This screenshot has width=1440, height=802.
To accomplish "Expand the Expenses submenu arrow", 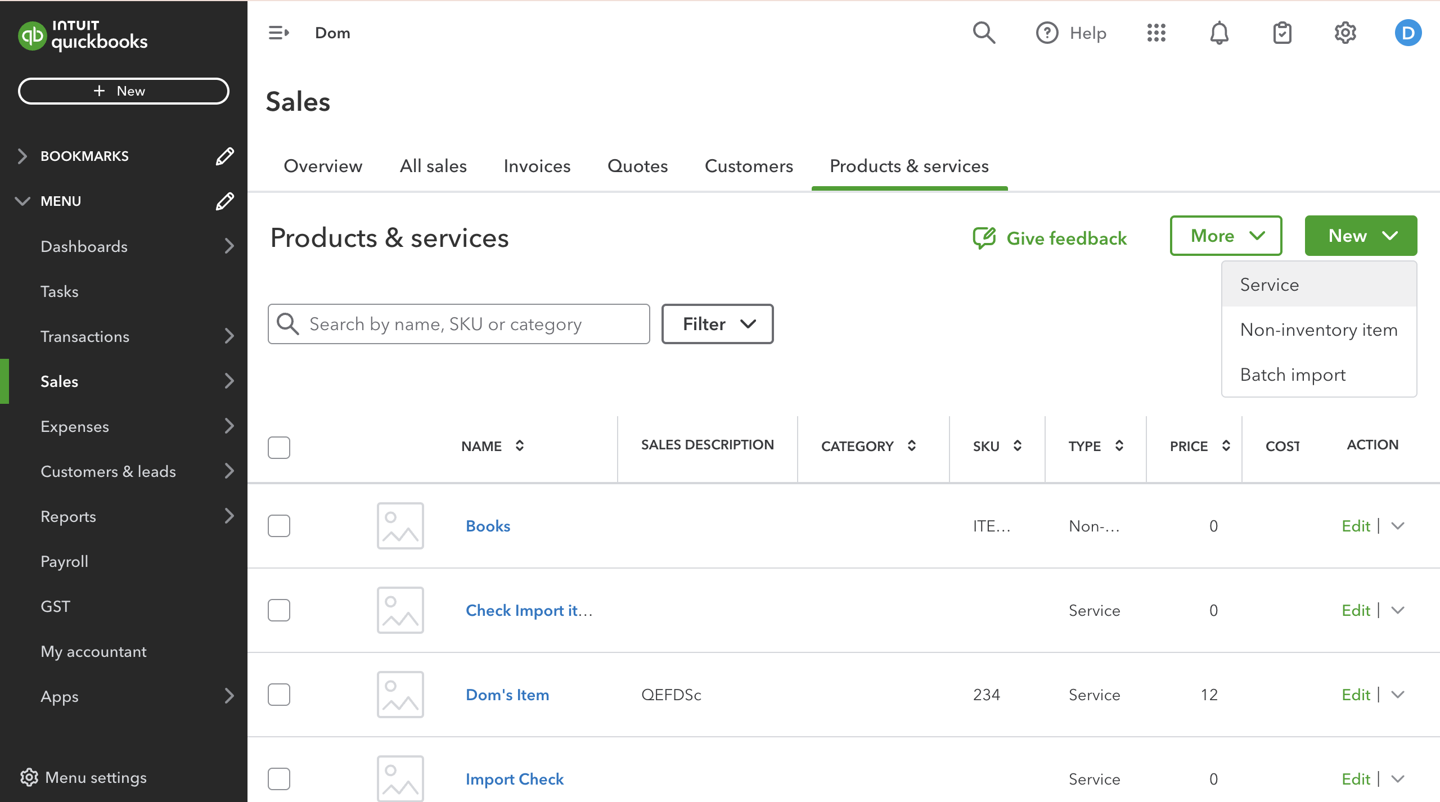I will (229, 426).
